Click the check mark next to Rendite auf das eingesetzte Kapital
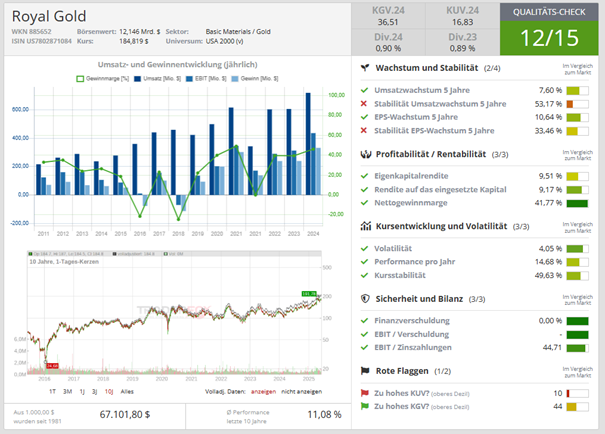 pyautogui.click(x=364, y=189)
